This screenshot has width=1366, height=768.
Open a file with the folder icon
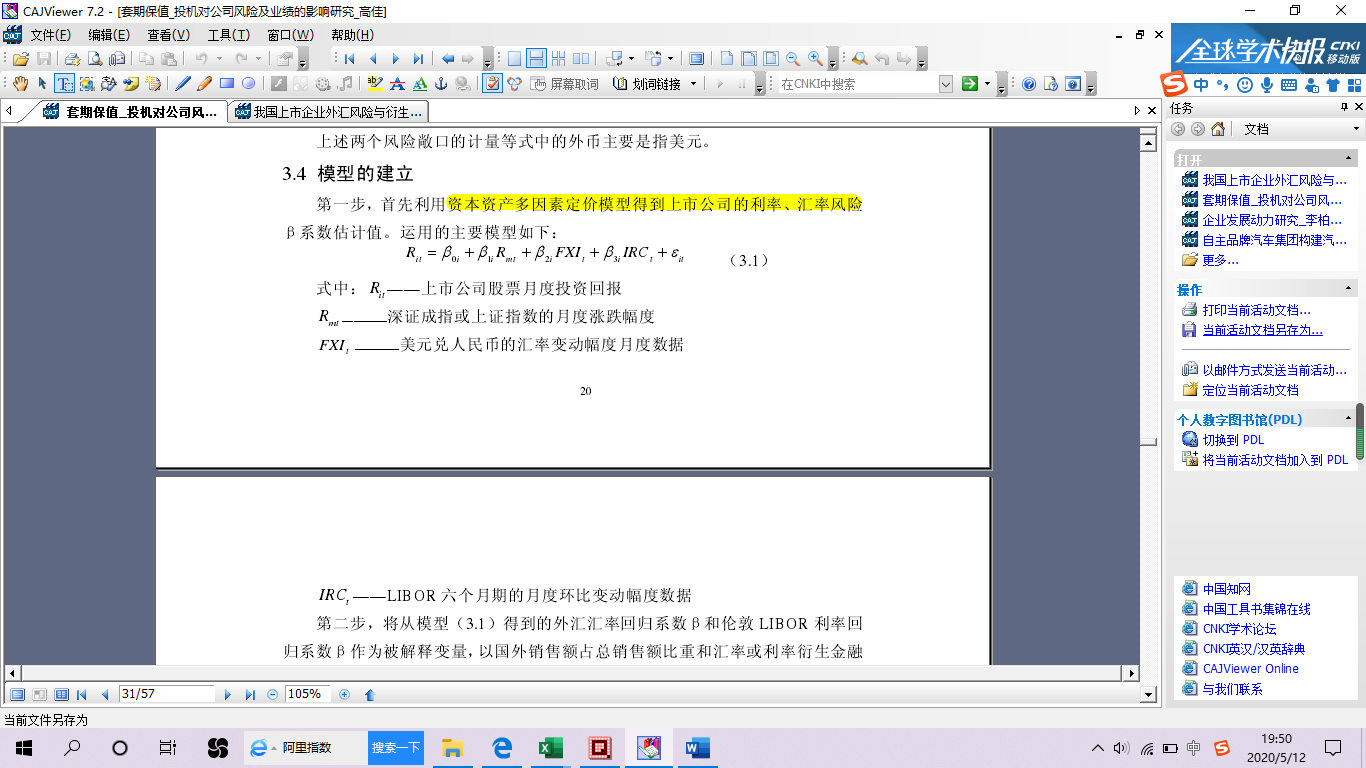[x=20, y=59]
